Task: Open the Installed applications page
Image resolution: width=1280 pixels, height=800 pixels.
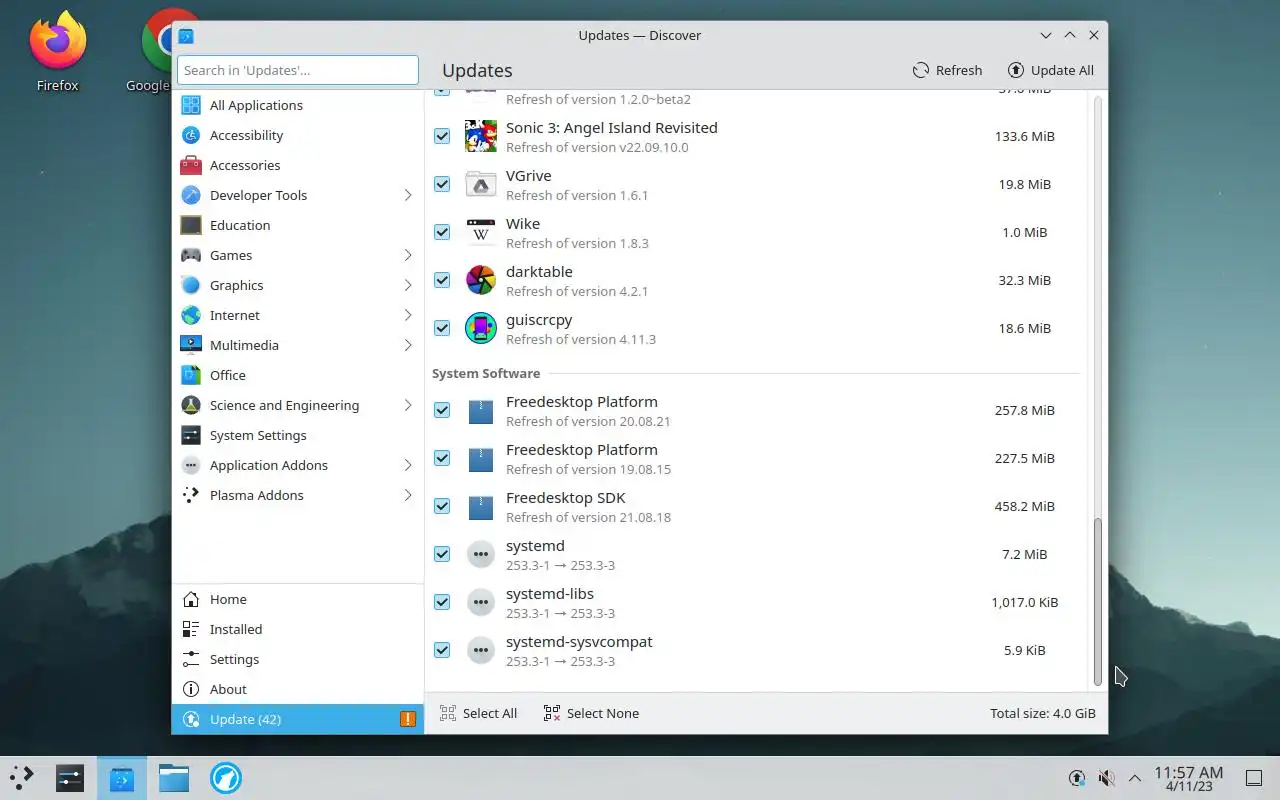Action: pos(298,629)
